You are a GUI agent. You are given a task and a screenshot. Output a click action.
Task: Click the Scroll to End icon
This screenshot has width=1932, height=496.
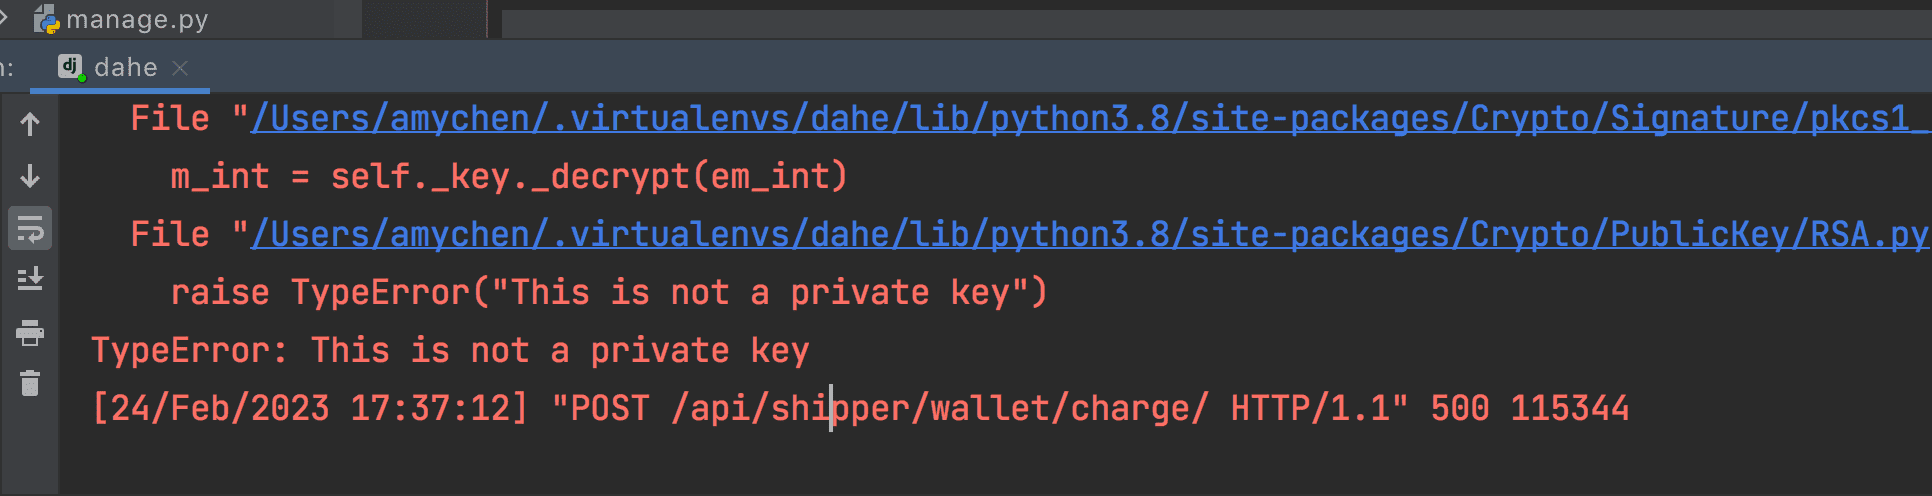tap(30, 279)
